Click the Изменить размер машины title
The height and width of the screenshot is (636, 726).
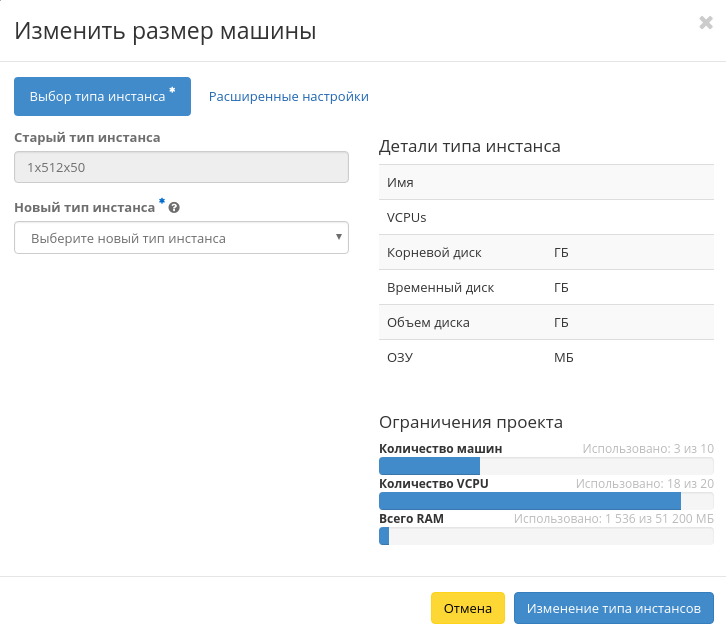click(x=165, y=32)
